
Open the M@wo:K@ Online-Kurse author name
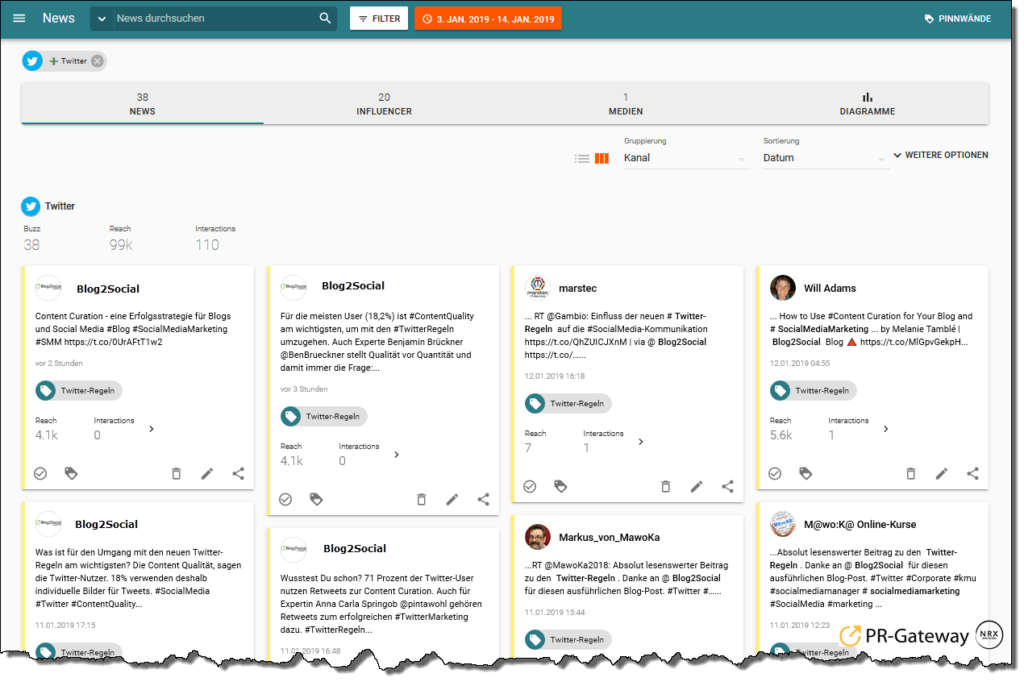point(859,524)
